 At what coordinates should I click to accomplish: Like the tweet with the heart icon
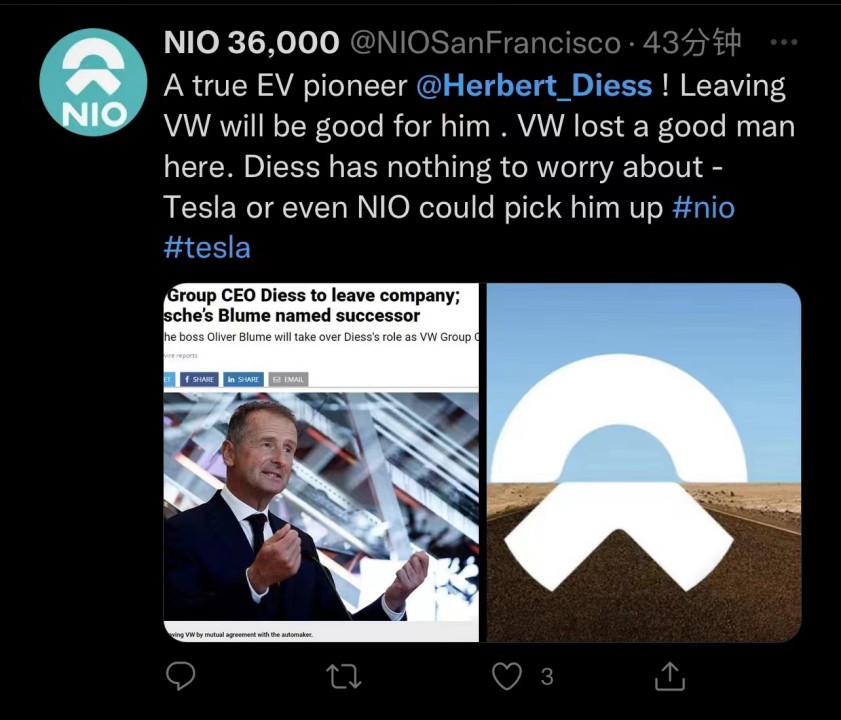tap(508, 677)
